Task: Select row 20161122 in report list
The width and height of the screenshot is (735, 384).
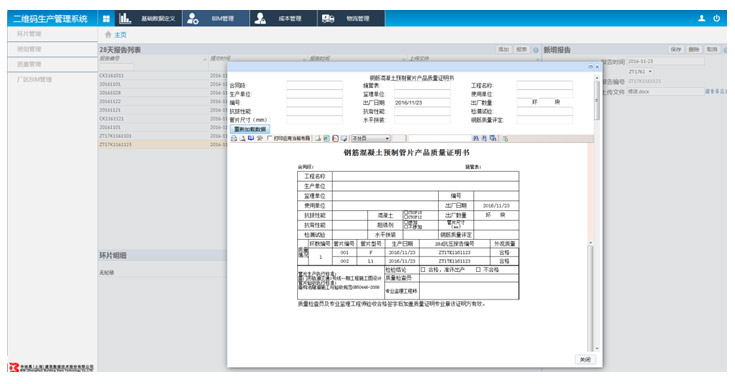Action: (162, 101)
